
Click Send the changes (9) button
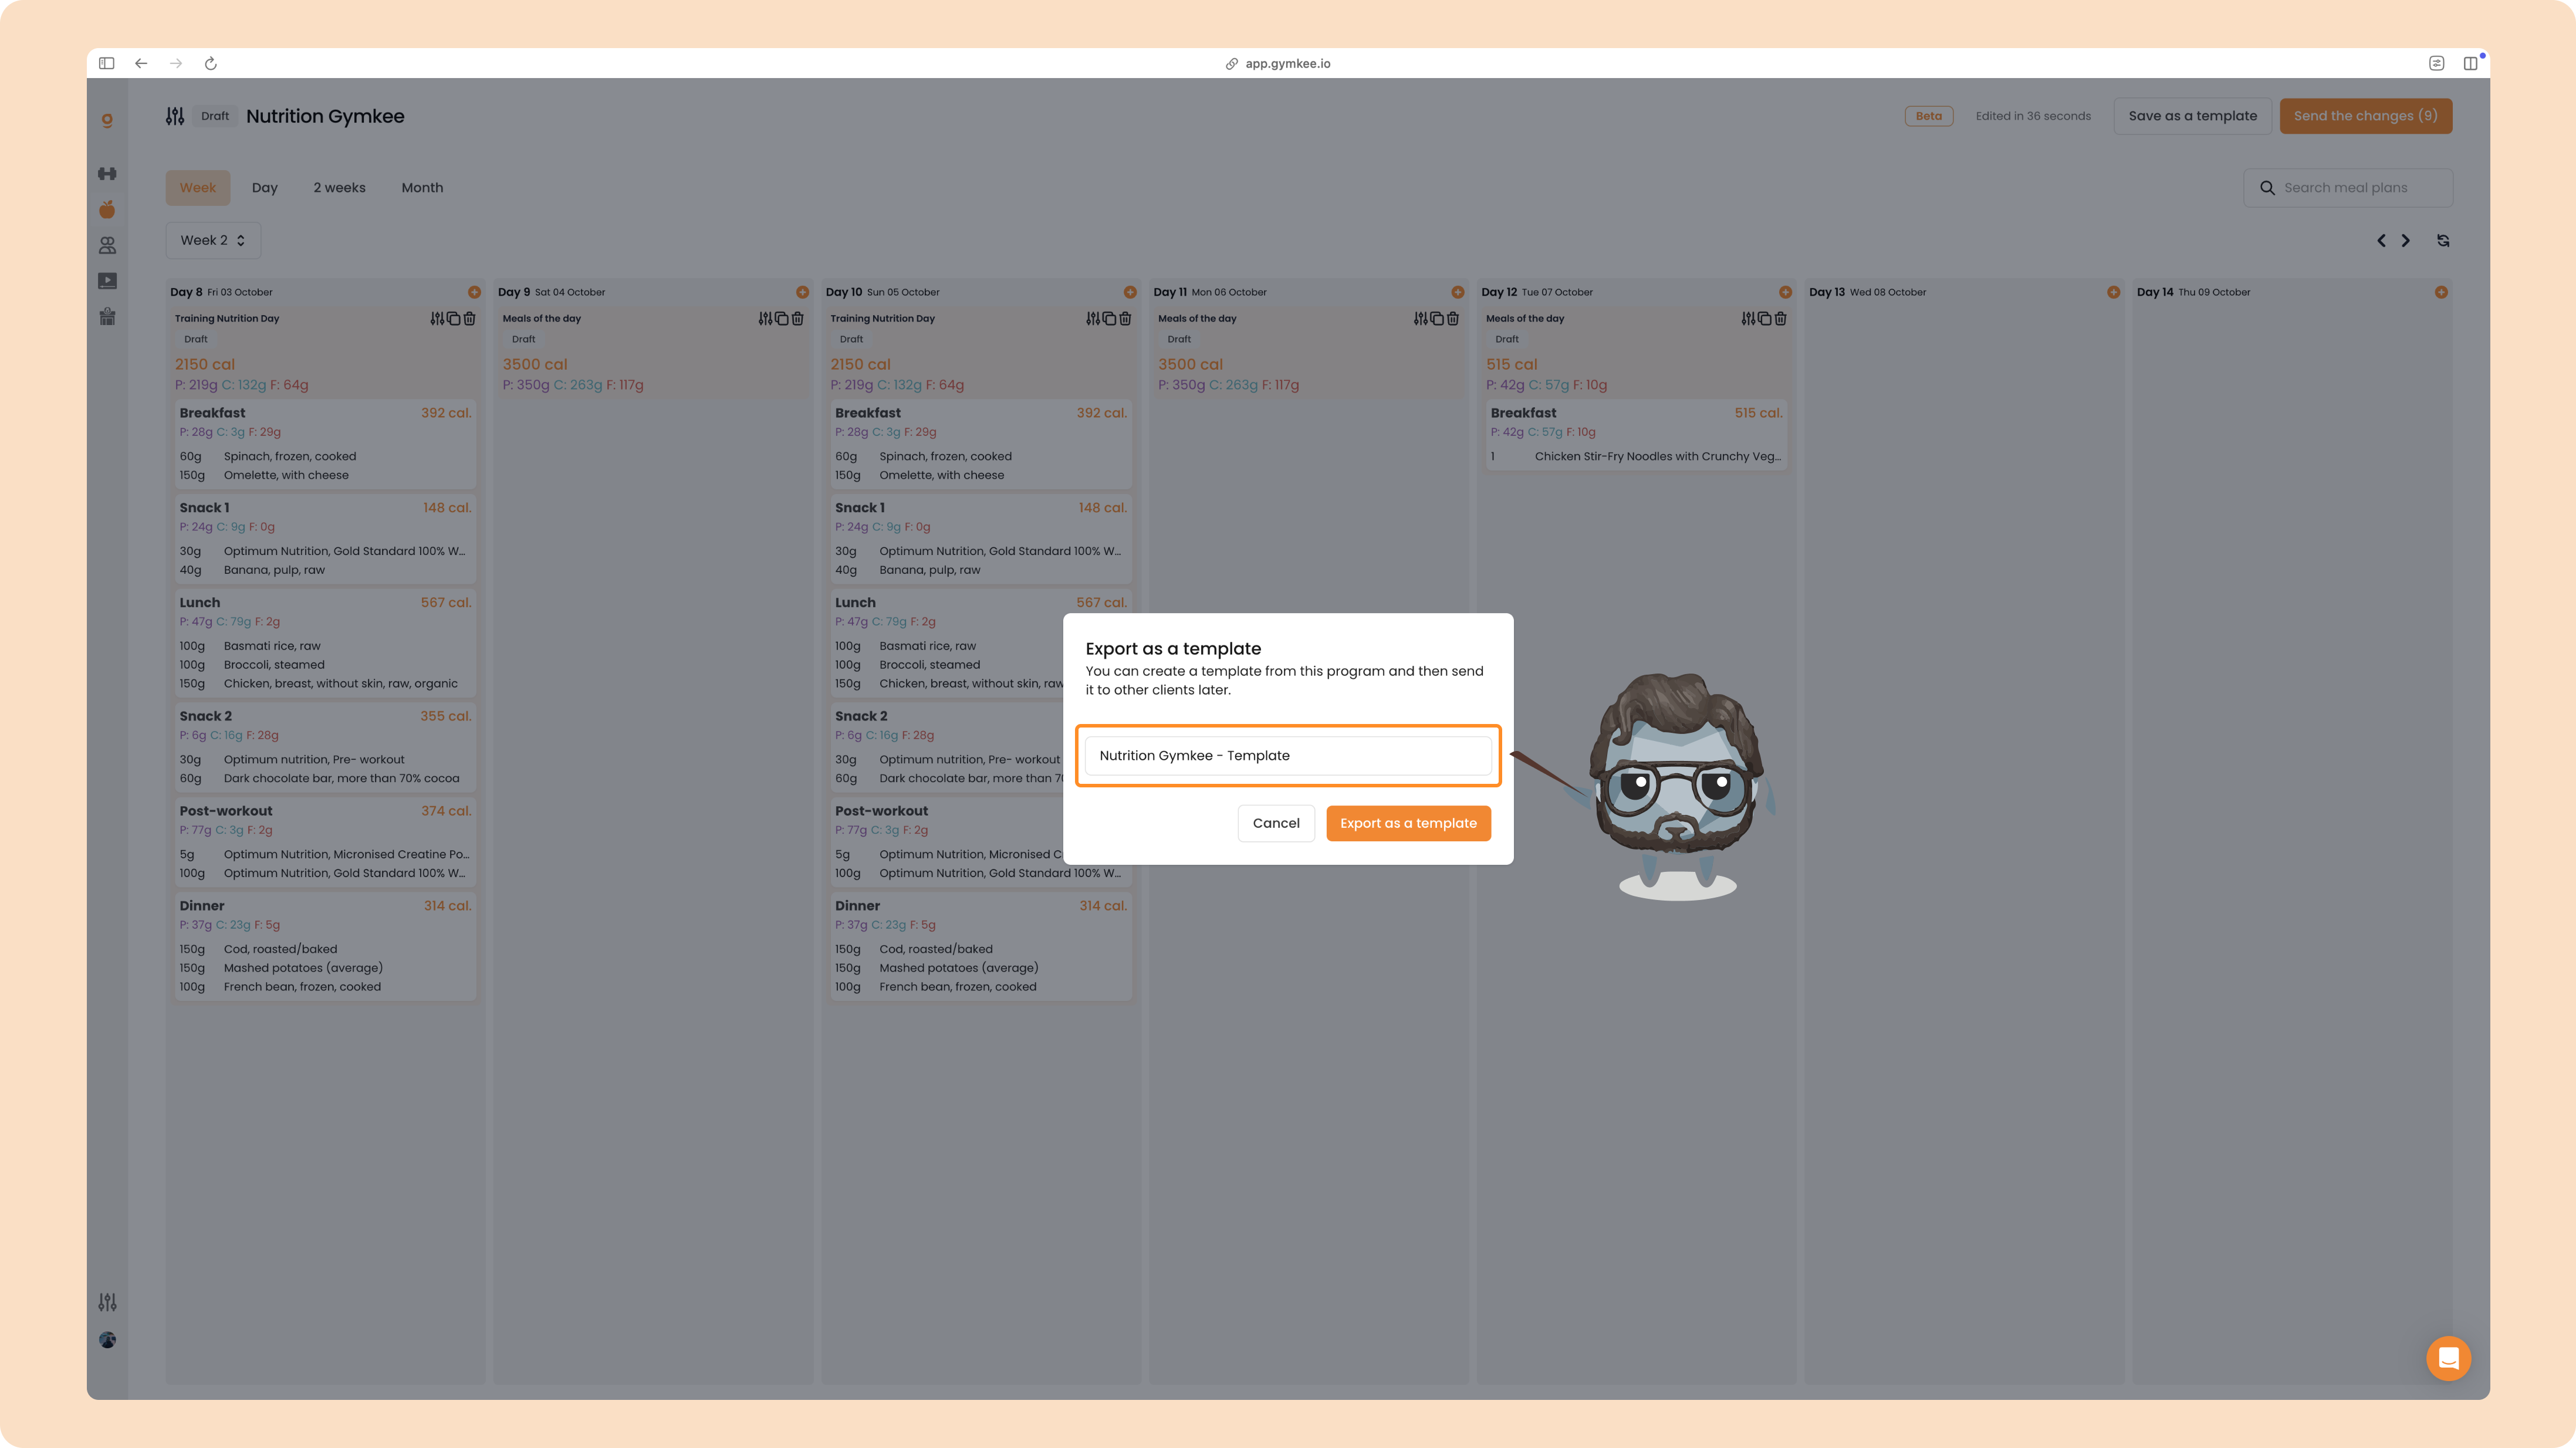click(2365, 116)
